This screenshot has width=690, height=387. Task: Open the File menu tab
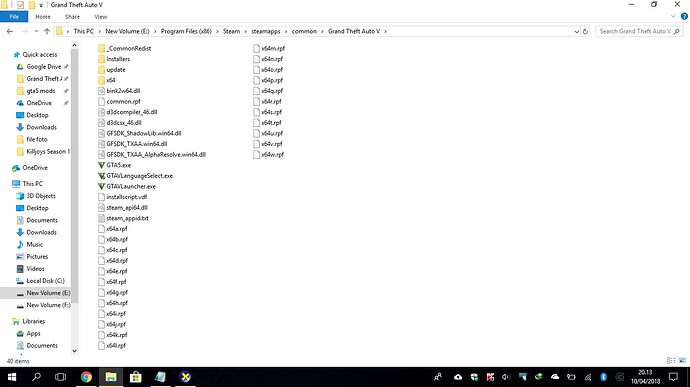click(14, 17)
